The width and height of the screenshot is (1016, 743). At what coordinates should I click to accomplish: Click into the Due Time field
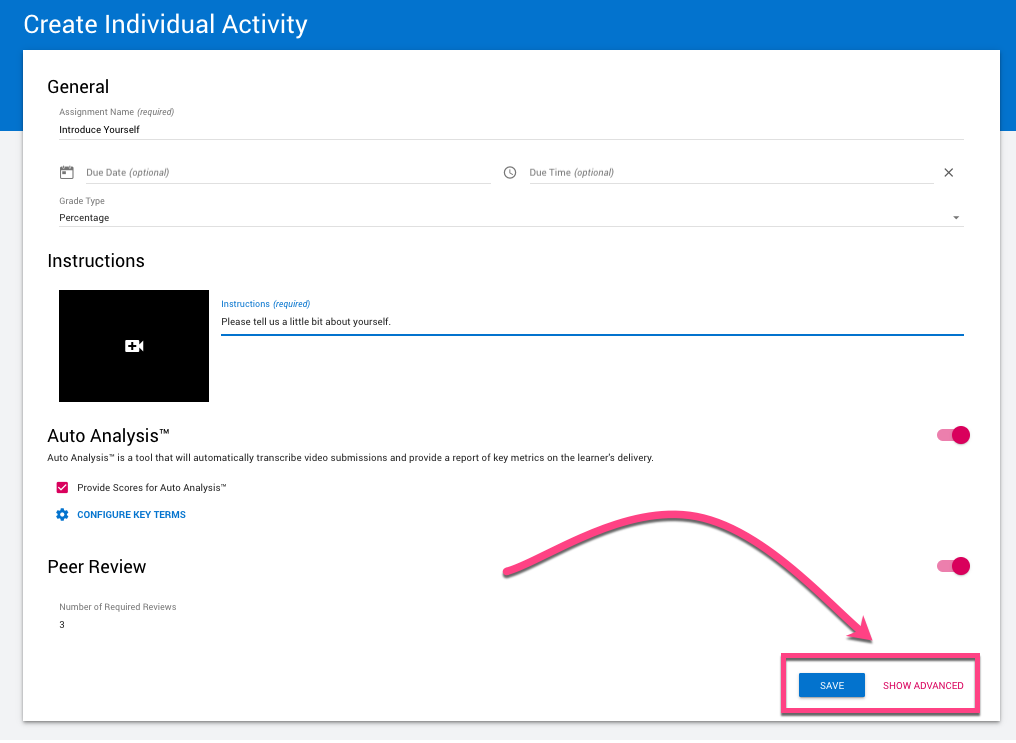pyautogui.click(x=730, y=172)
